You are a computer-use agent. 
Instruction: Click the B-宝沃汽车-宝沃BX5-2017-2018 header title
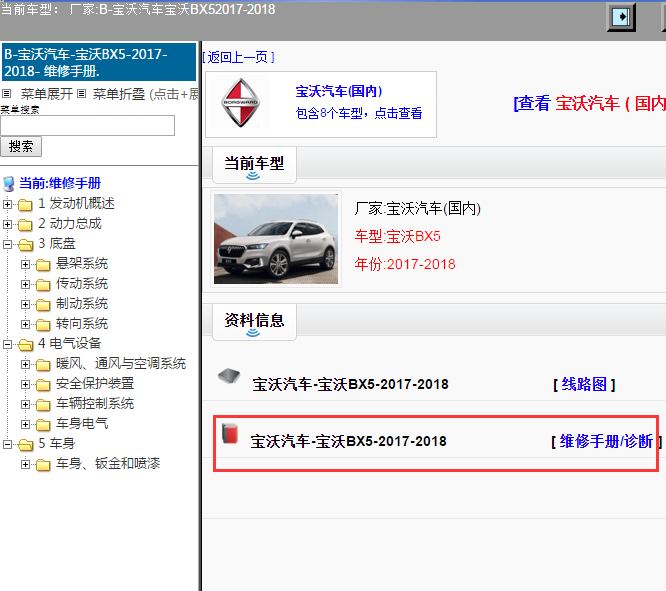pos(99,62)
